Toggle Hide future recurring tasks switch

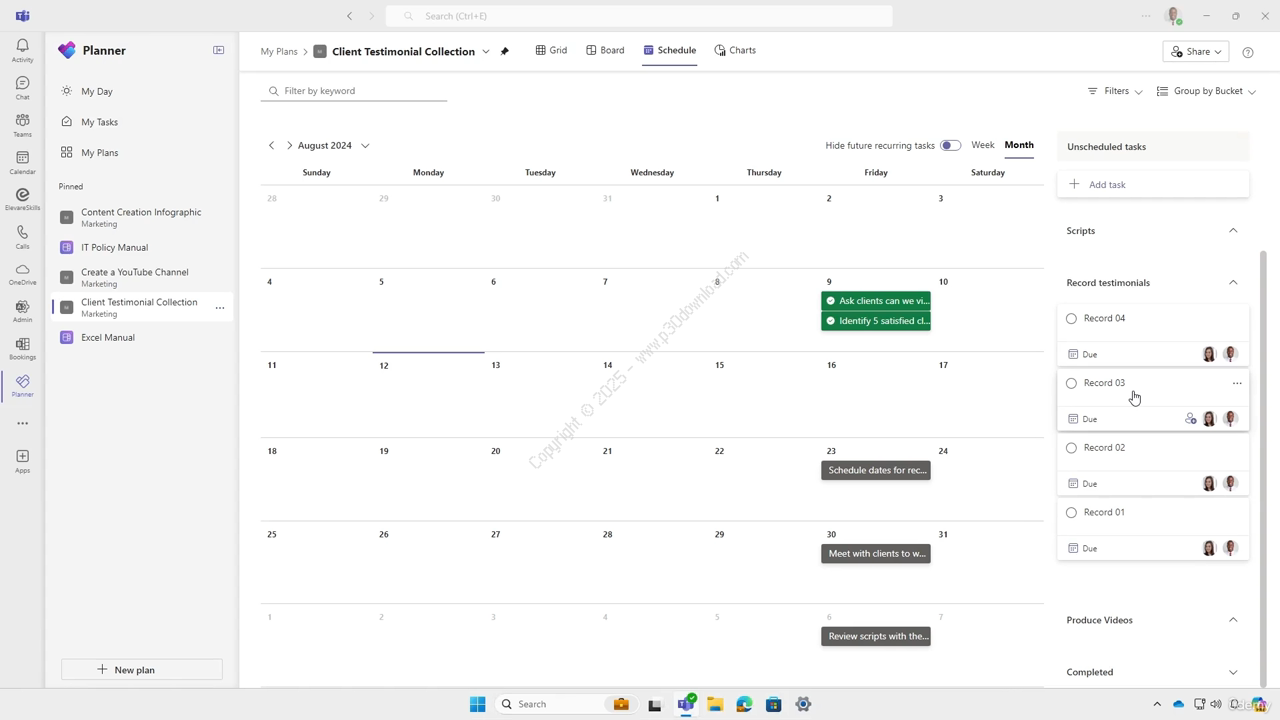pyautogui.click(x=950, y=145)
